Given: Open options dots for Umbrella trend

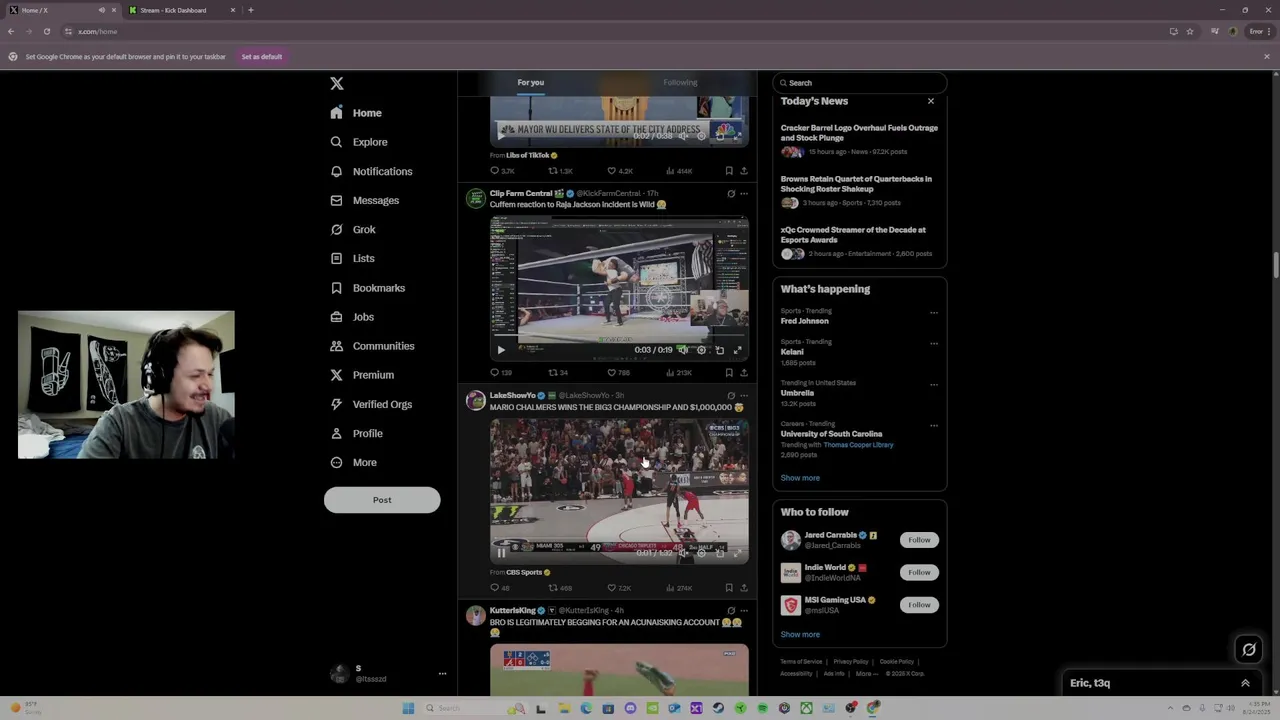Looking at the screenshot, I should [934, 384].
